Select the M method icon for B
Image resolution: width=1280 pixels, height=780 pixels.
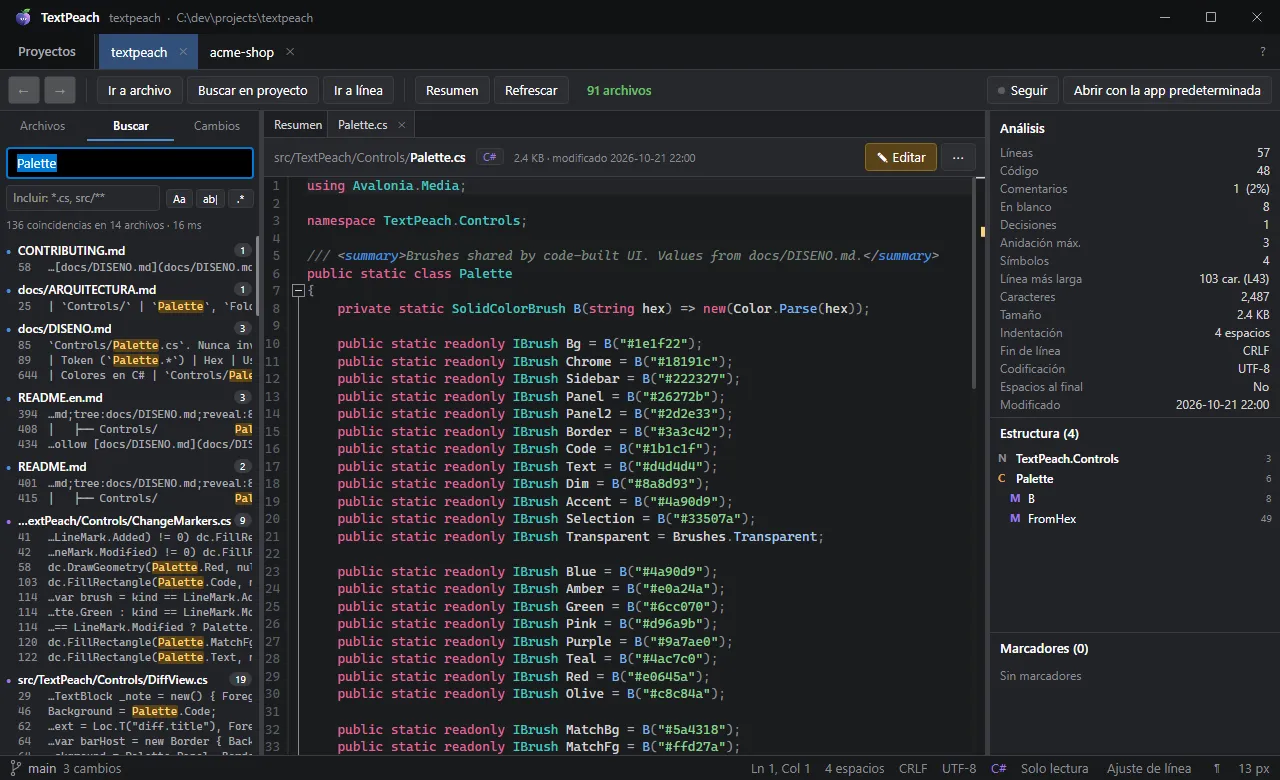pos(1015,499)
